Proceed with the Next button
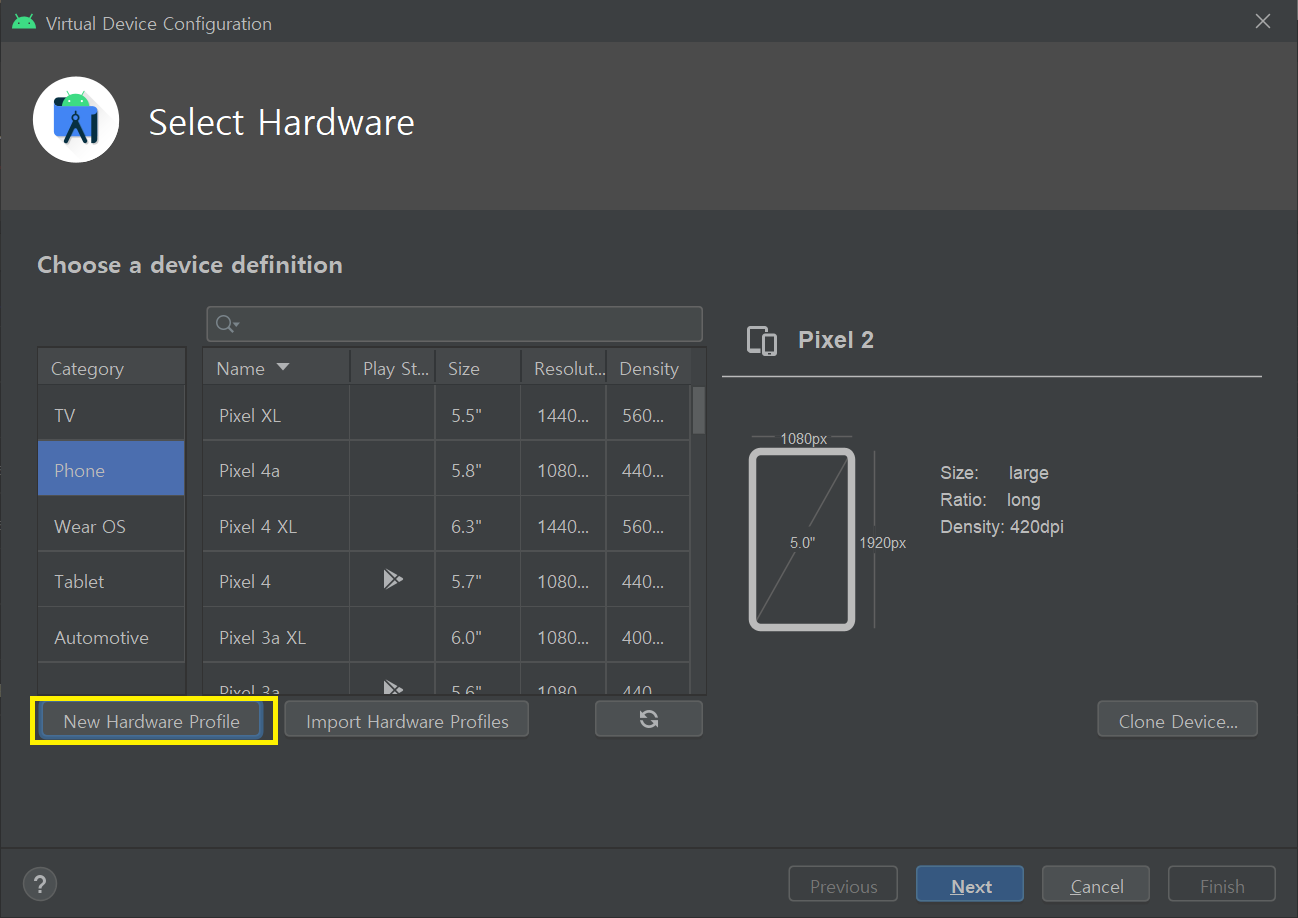The image size is (1298, 918). [x=970, y=886]
